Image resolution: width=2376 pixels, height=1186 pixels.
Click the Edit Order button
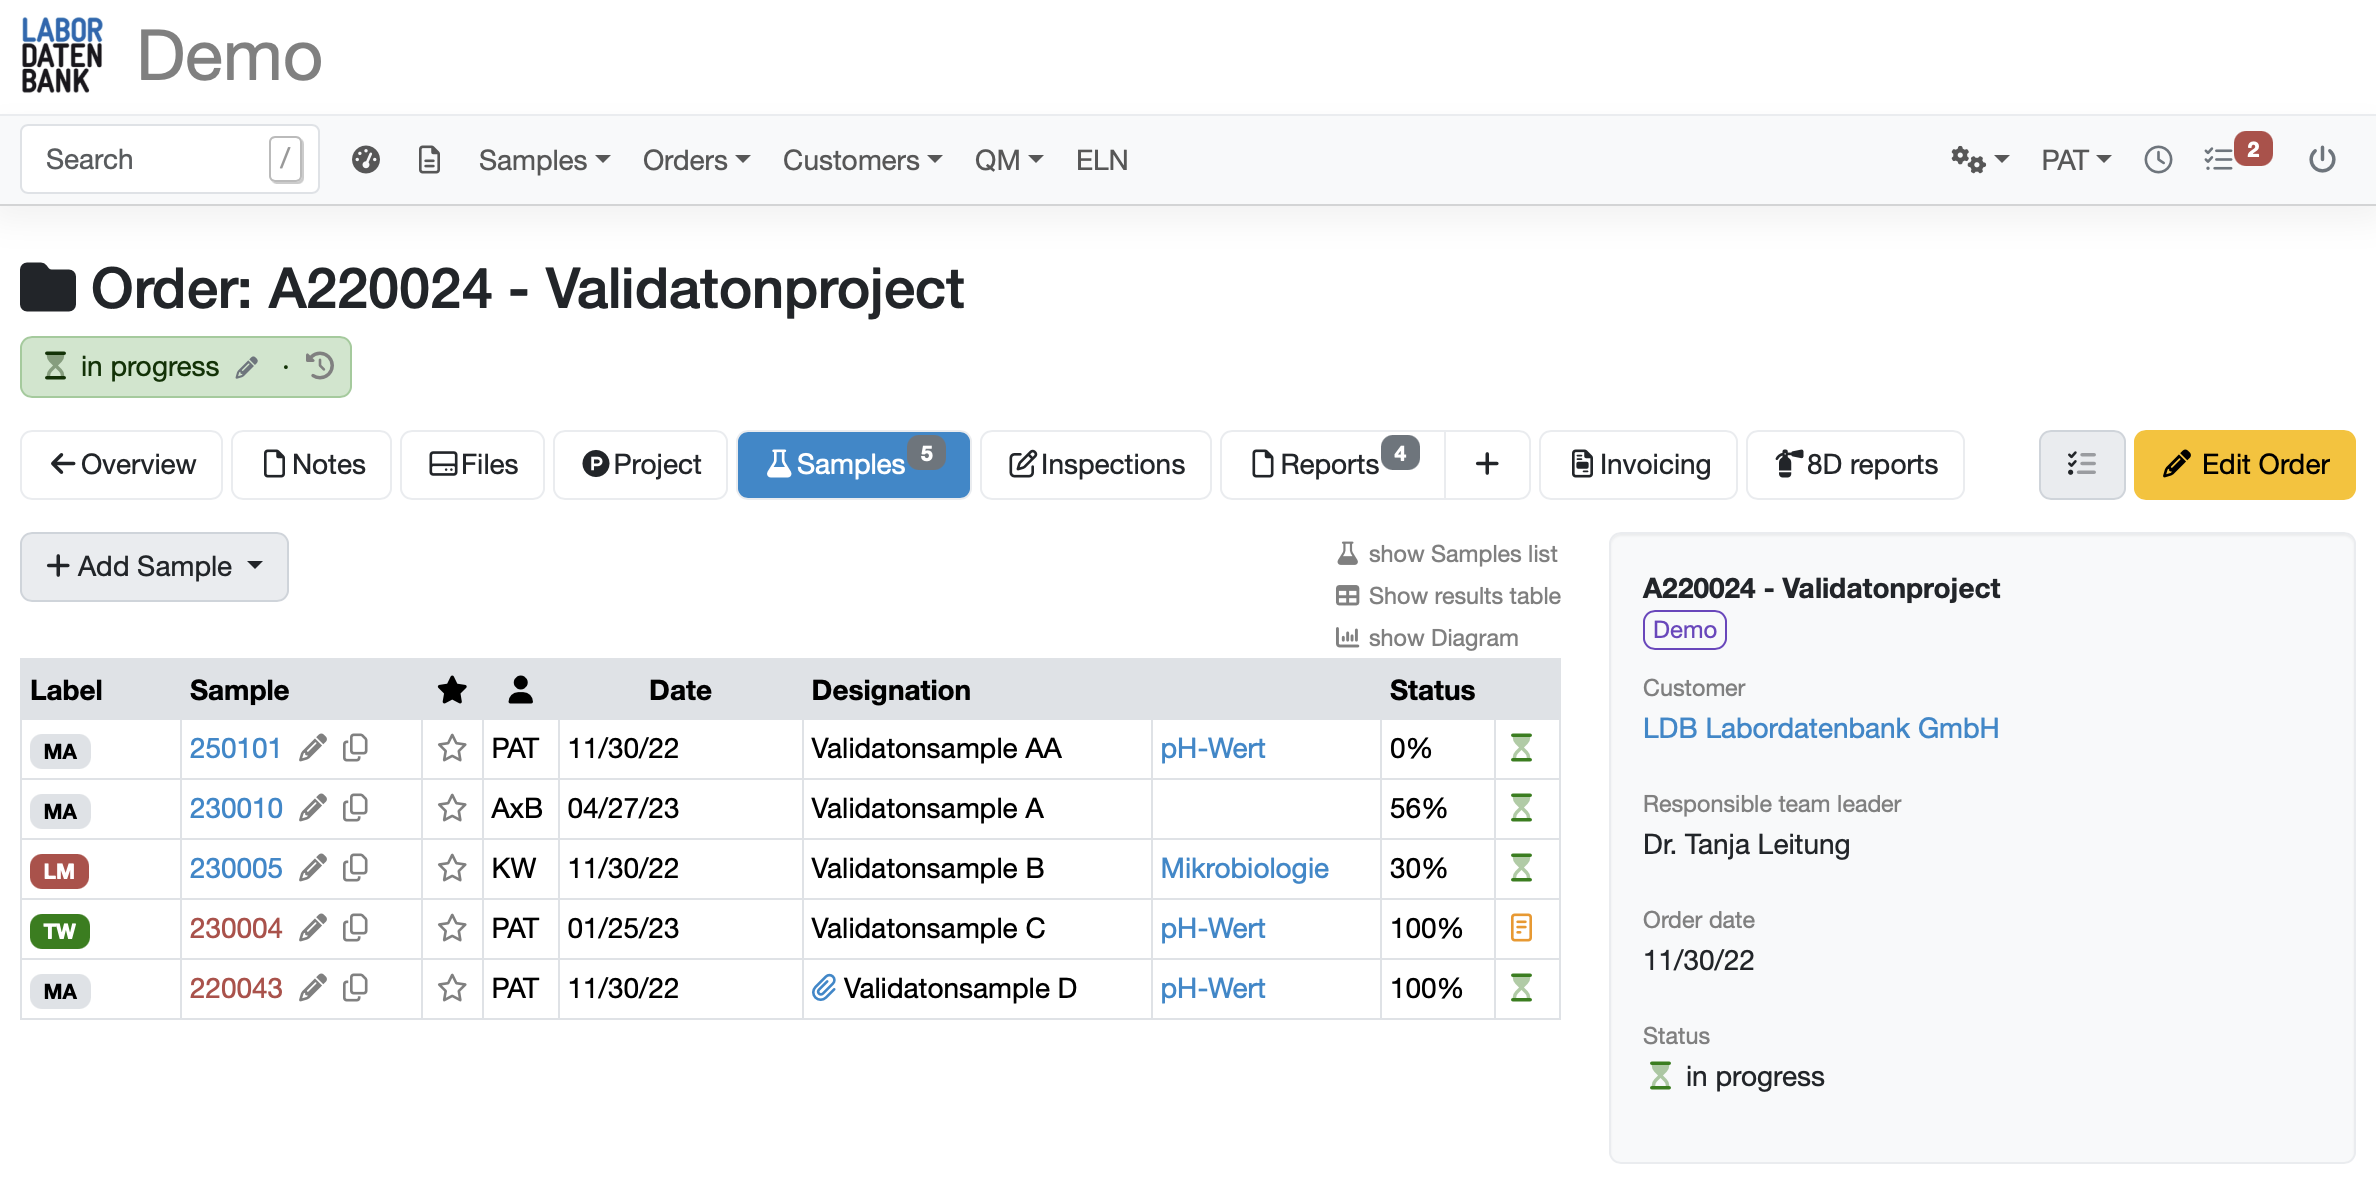pos(2244,464)
